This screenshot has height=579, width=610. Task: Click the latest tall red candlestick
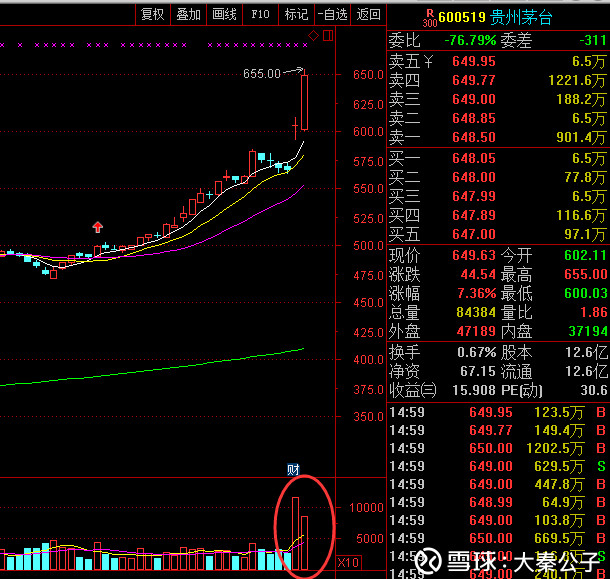click(305, 102)
